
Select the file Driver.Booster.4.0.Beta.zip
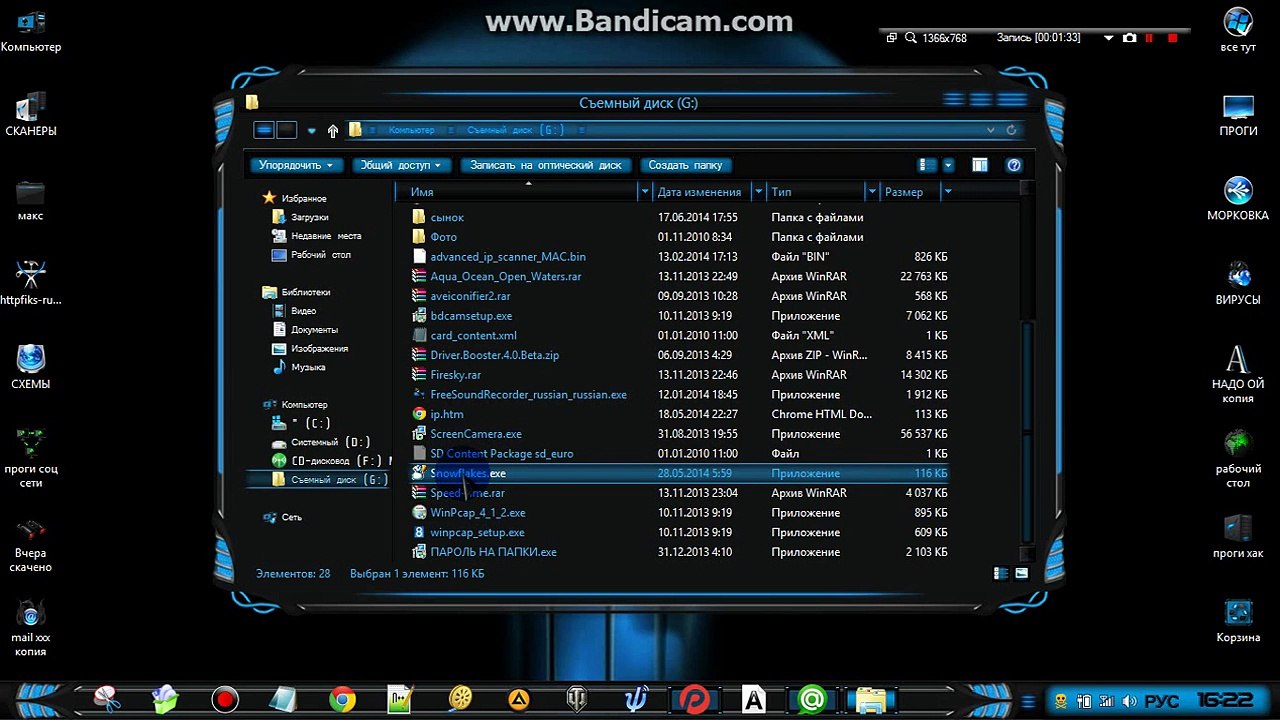pos(494,355)
